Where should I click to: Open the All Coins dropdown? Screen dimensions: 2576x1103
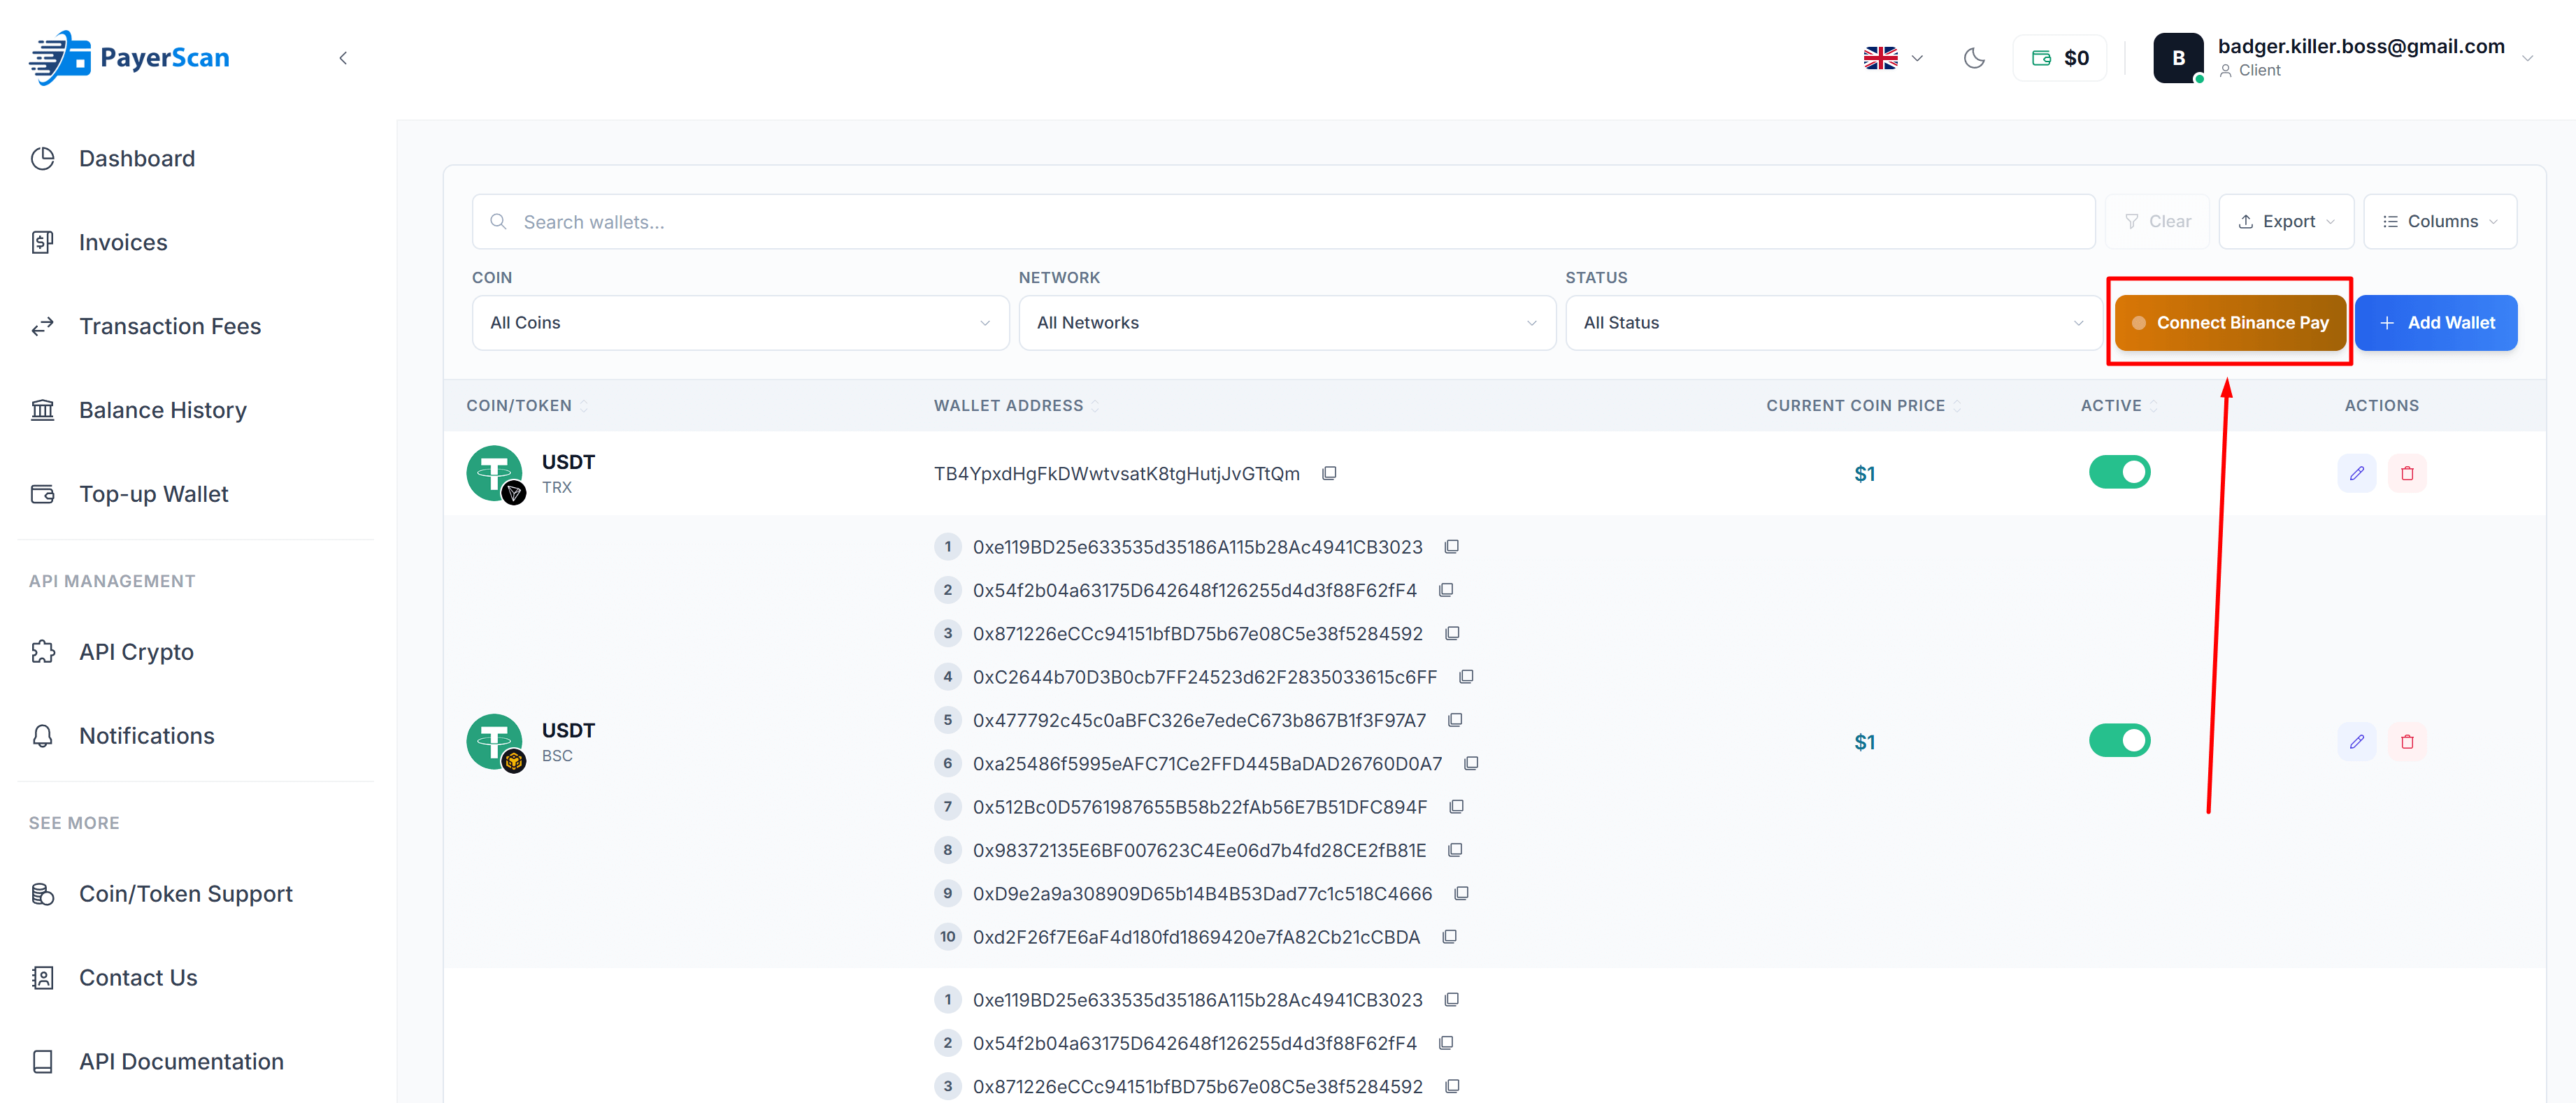[x=739, y=322]
